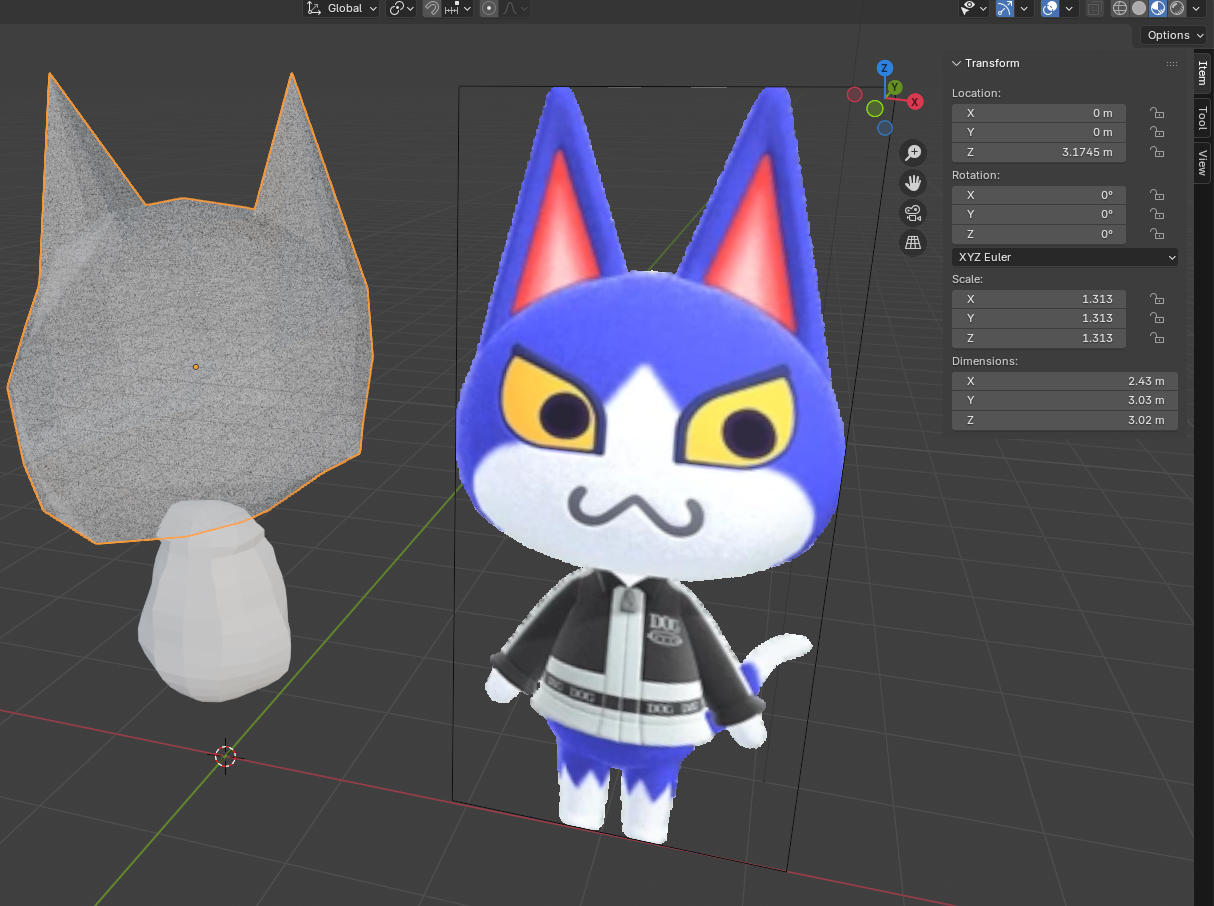Lock the Scale X axis
This screenshot has width=1214, height=906.
pos(1156,299)
